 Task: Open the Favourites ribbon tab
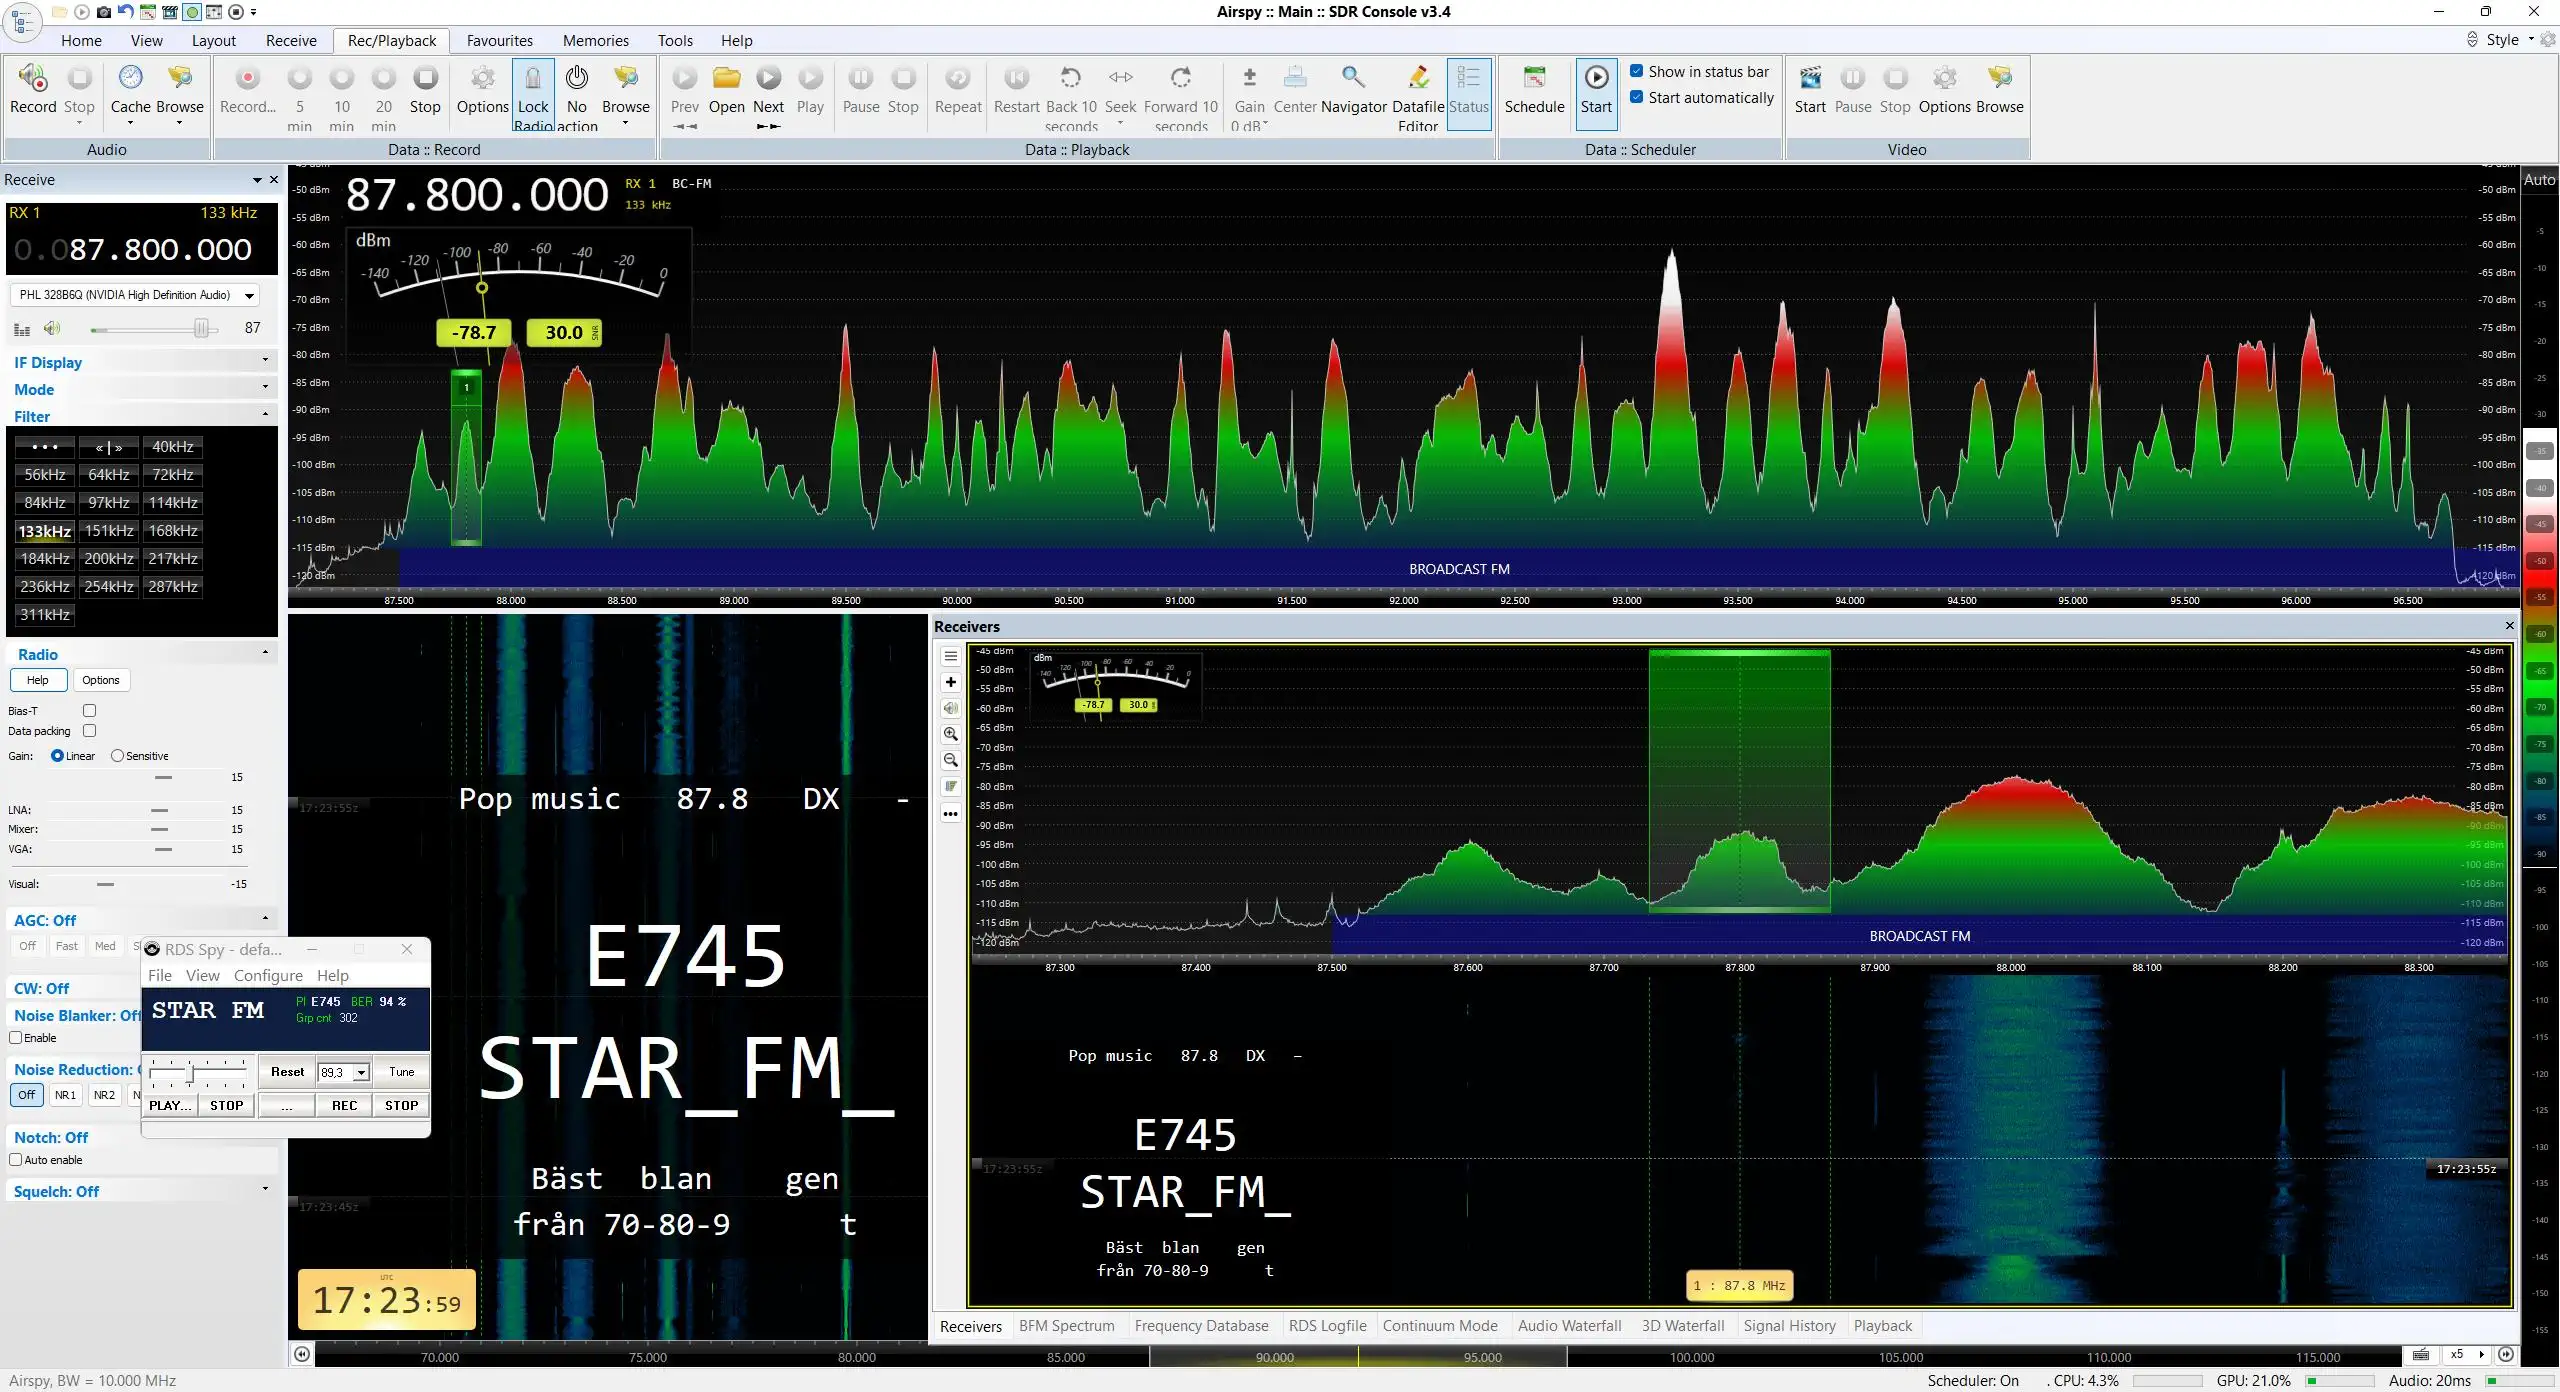(x=499, y=40)
